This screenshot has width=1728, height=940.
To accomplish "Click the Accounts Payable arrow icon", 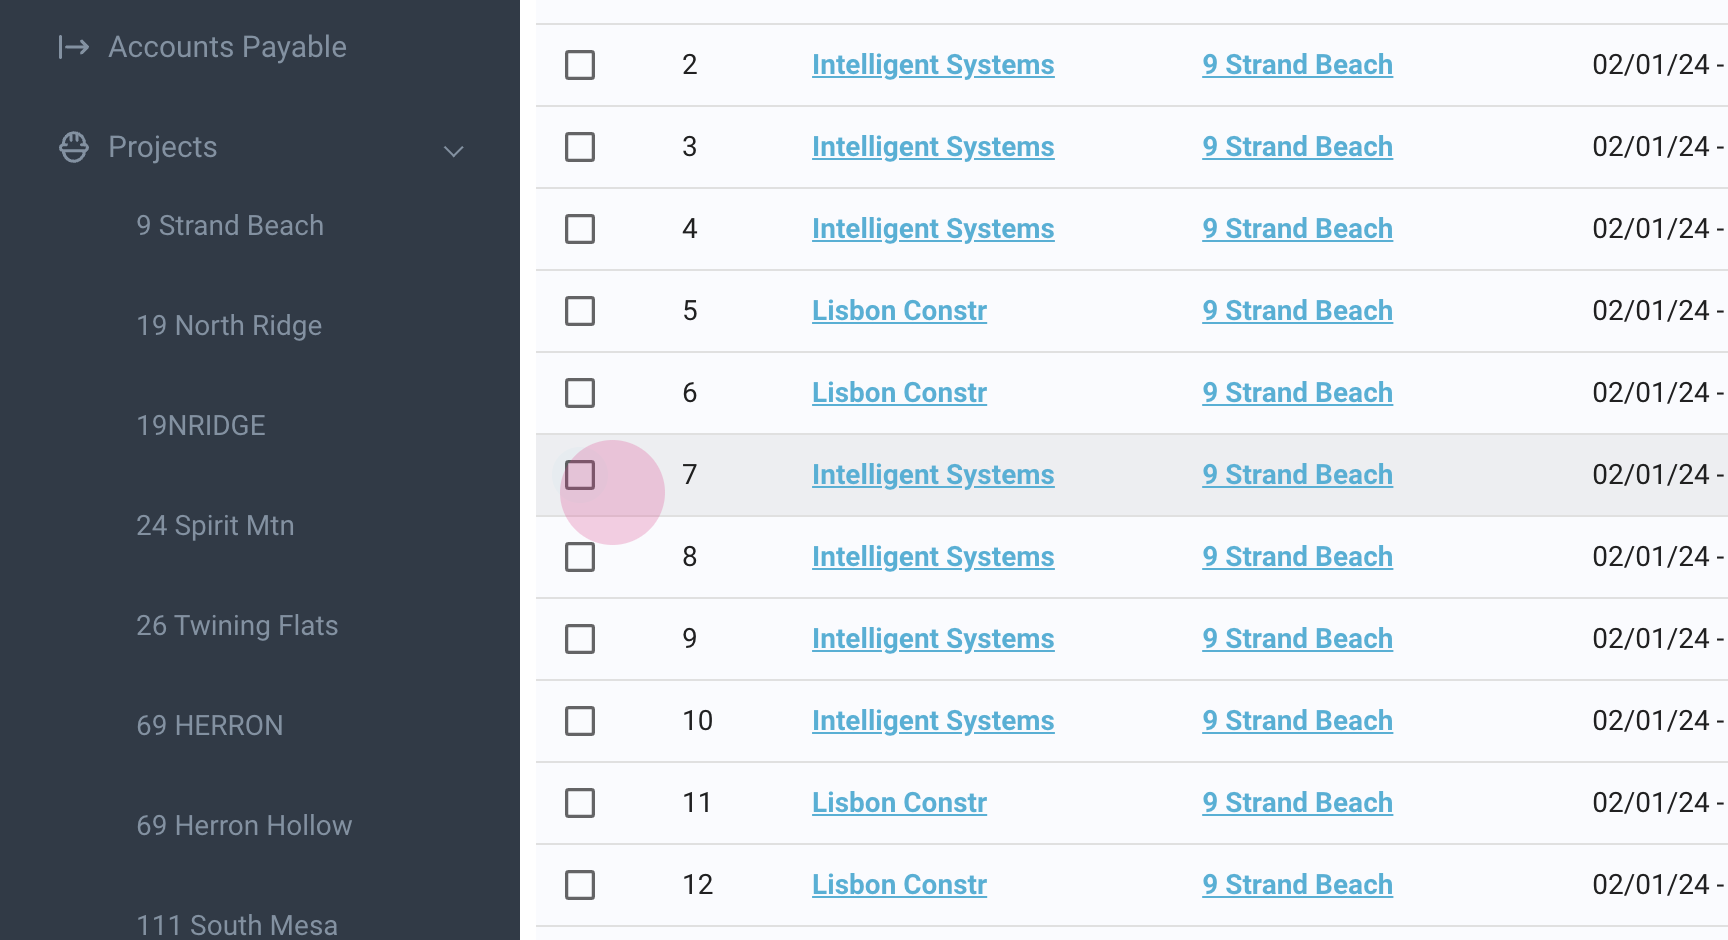I will click(74, 47).
